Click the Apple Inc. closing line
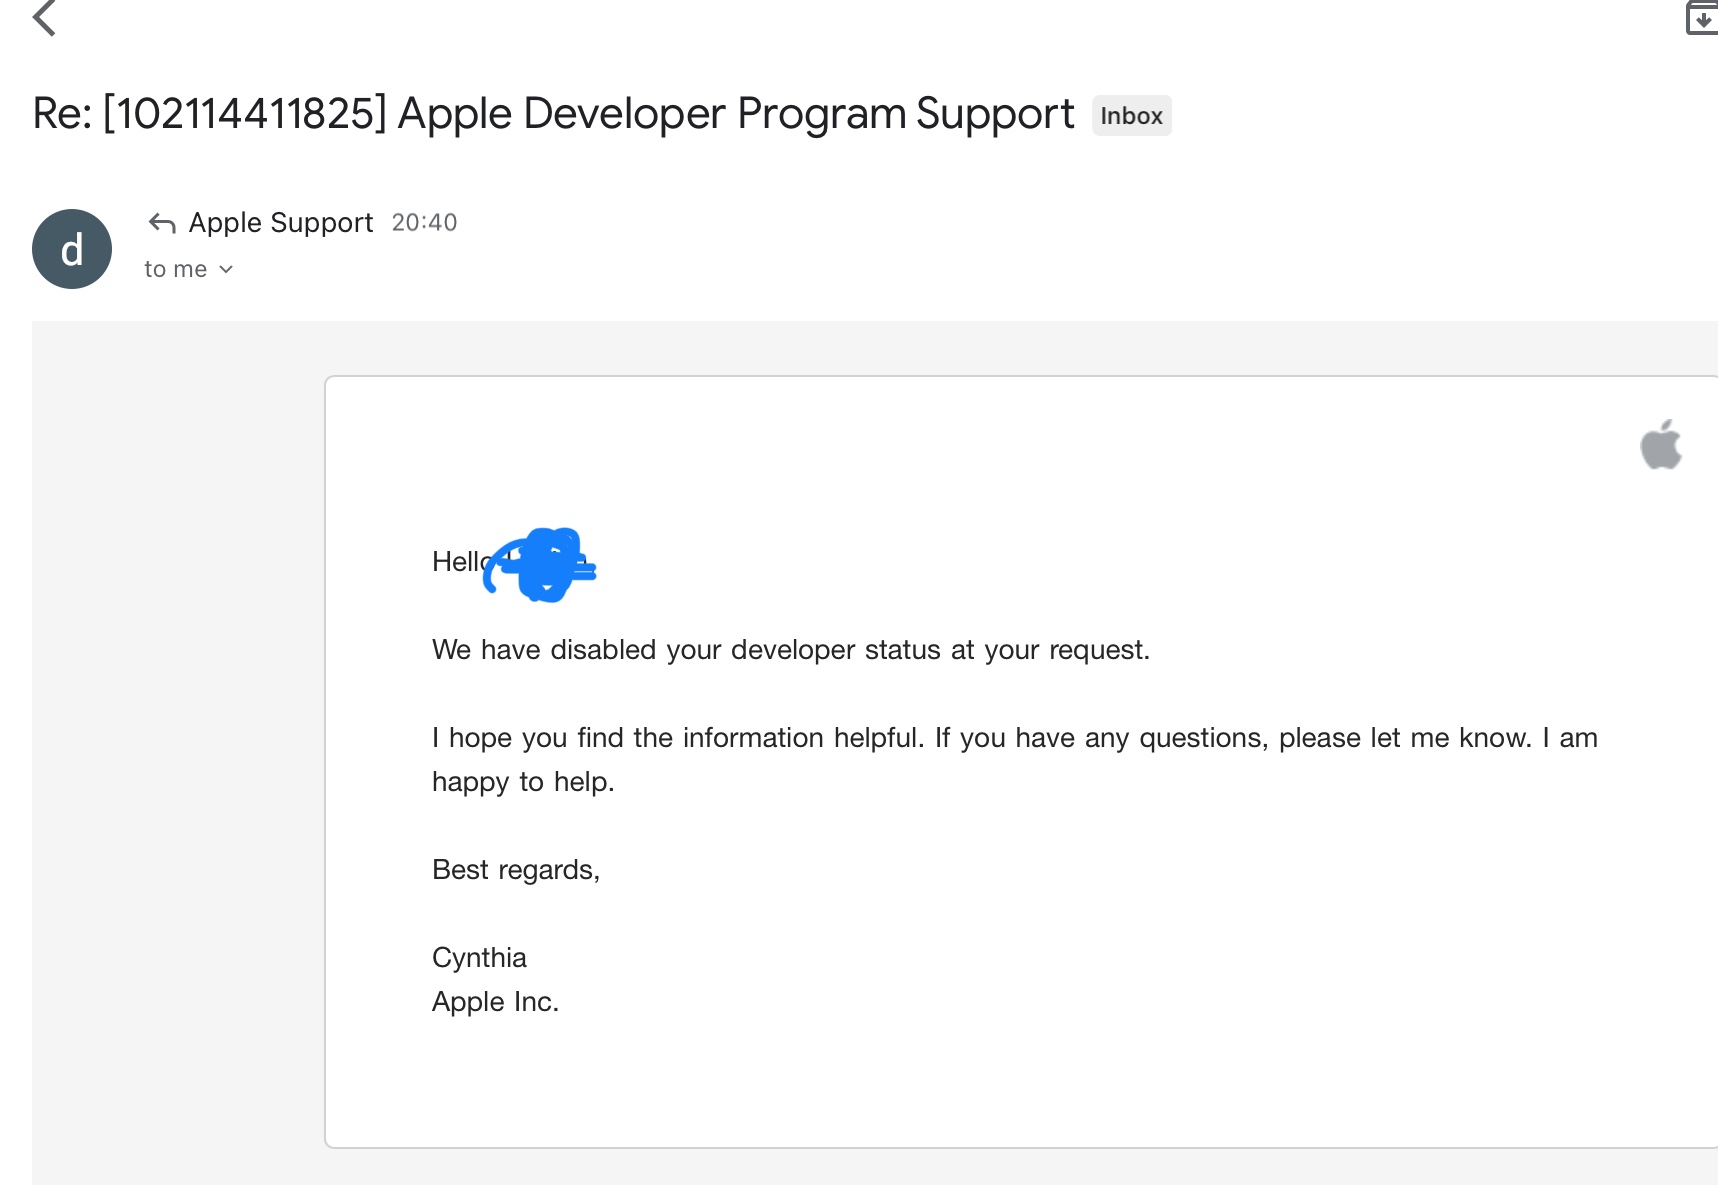 coord(495,1001)
